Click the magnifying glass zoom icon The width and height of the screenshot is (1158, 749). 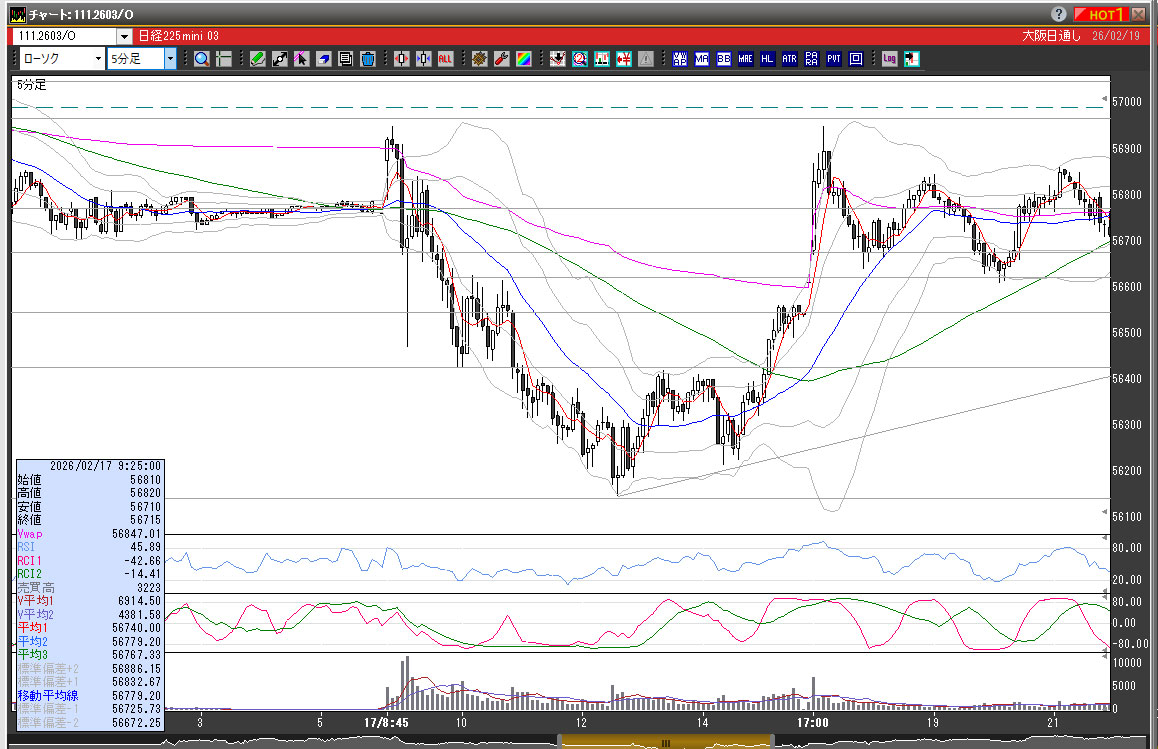[202, 59]
